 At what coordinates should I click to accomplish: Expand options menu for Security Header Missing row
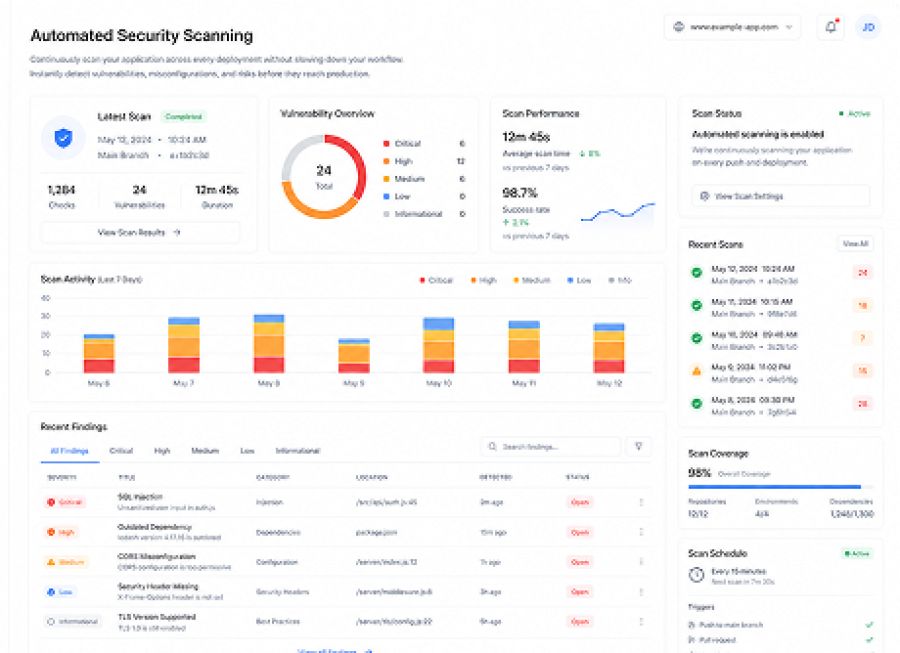(x=641, y=592)
